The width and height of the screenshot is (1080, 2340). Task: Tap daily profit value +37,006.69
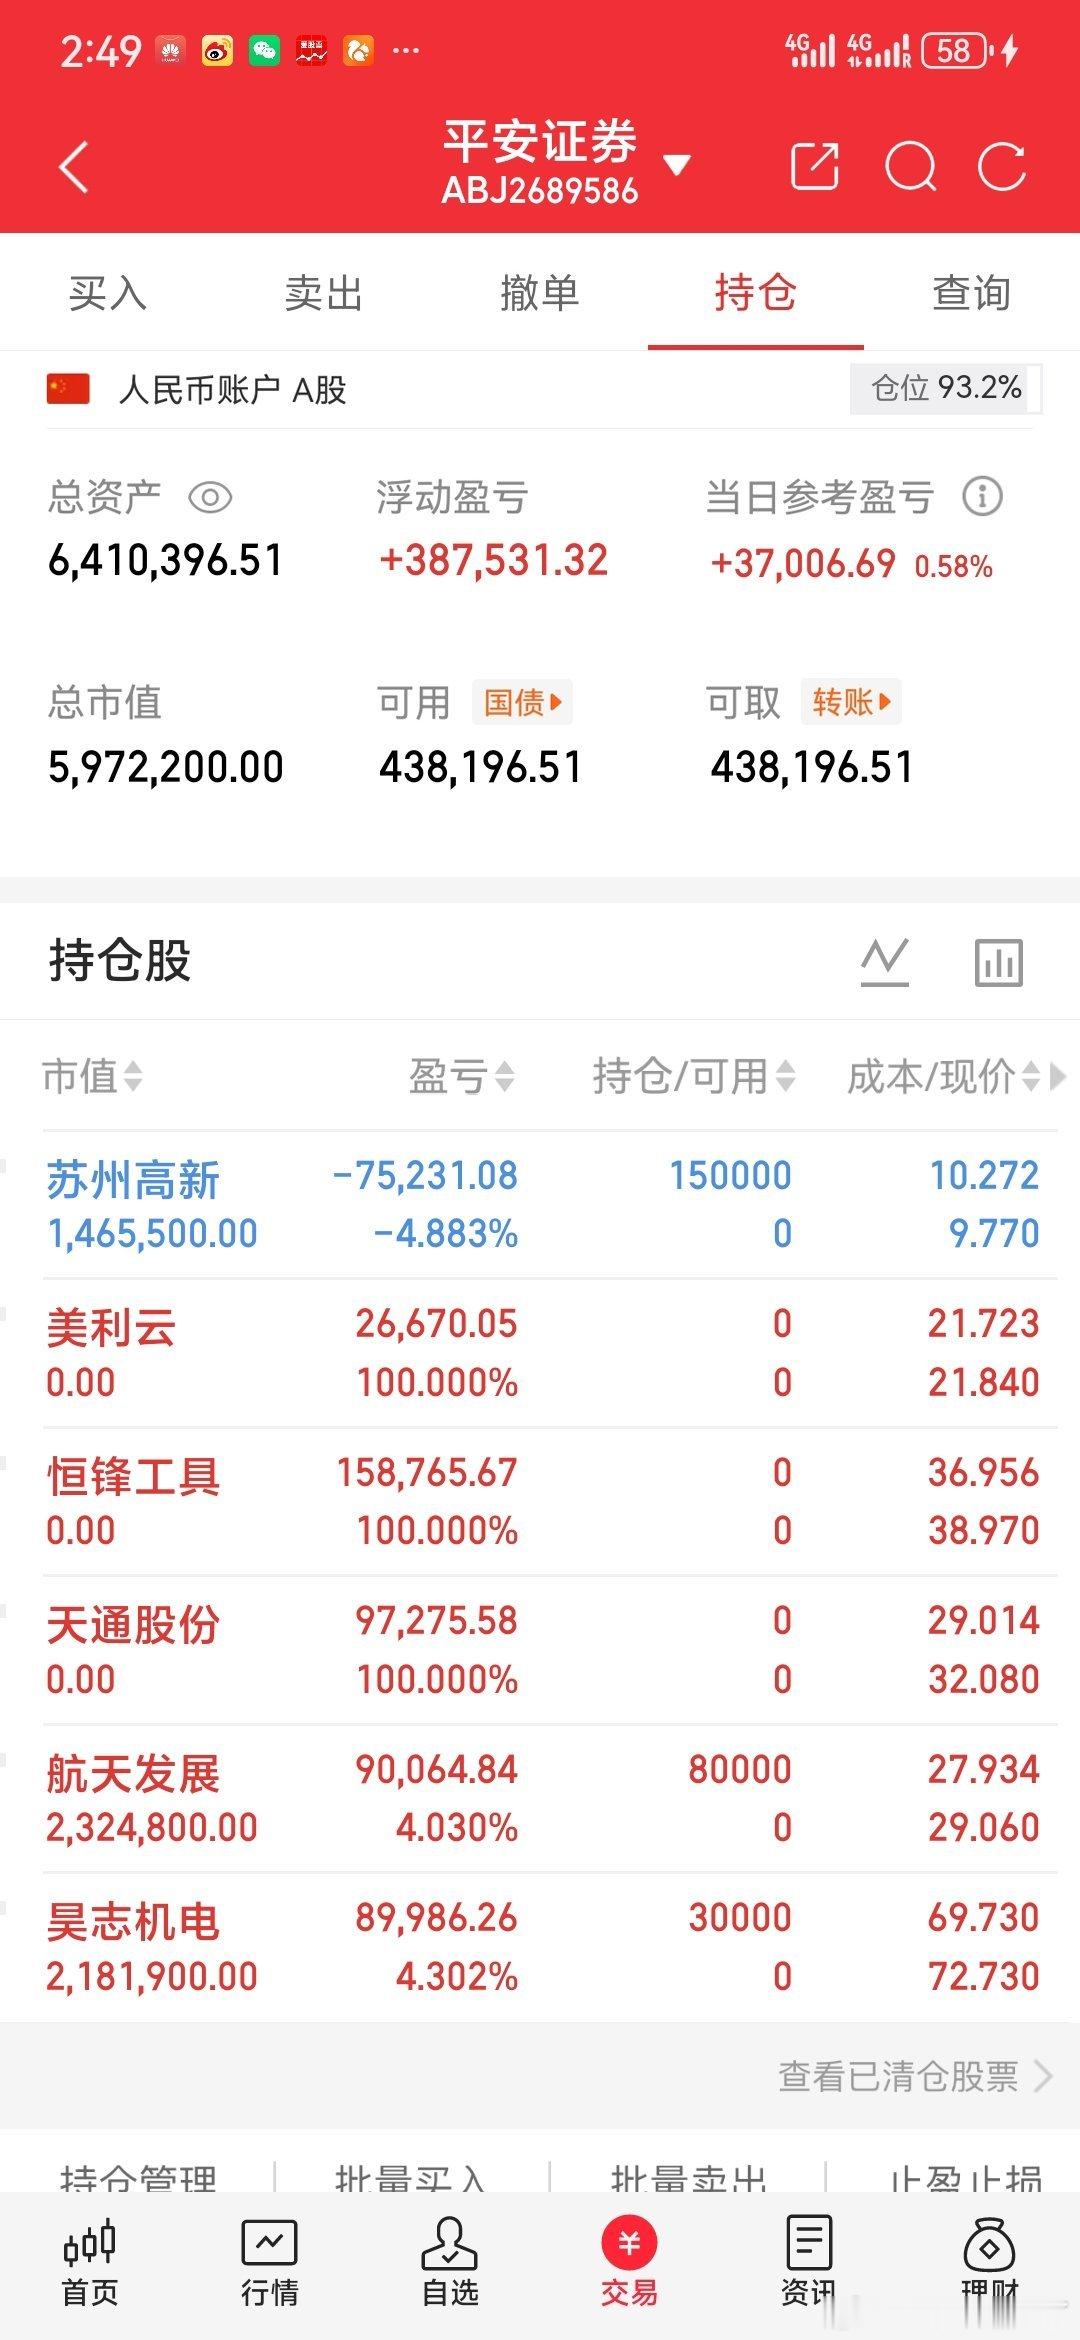pyautogui.click(x=803, y=564)
